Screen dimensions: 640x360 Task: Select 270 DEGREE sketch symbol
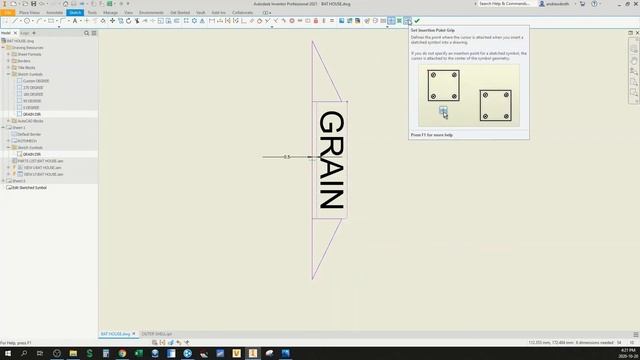pyautogui.click(x=33, y=87)
